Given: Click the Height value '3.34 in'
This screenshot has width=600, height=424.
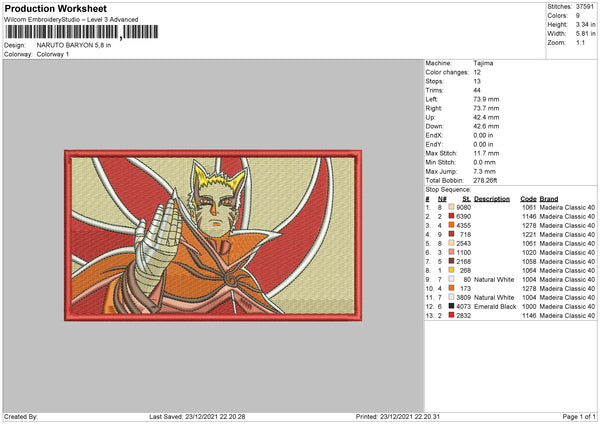Looking at the screenshot, I should tap(585, 24).
